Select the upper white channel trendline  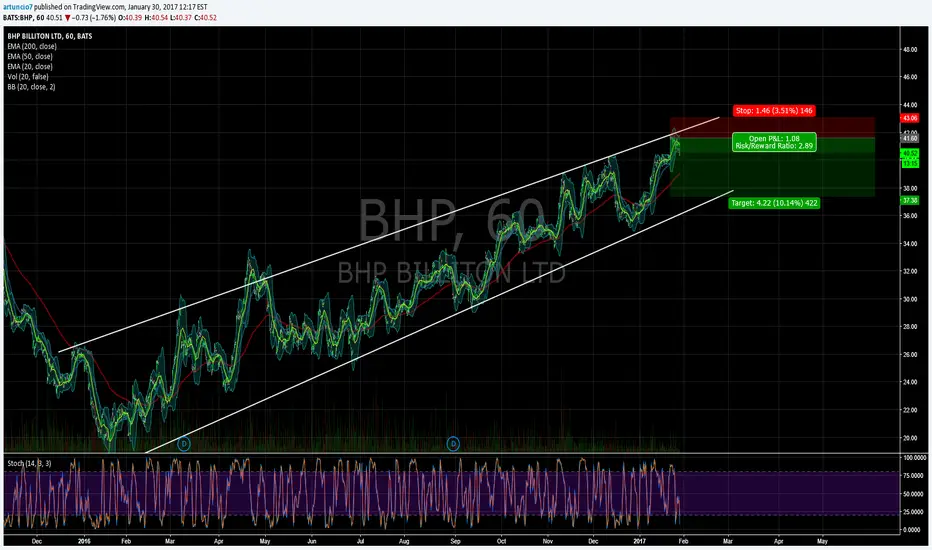tap(389, 234)
